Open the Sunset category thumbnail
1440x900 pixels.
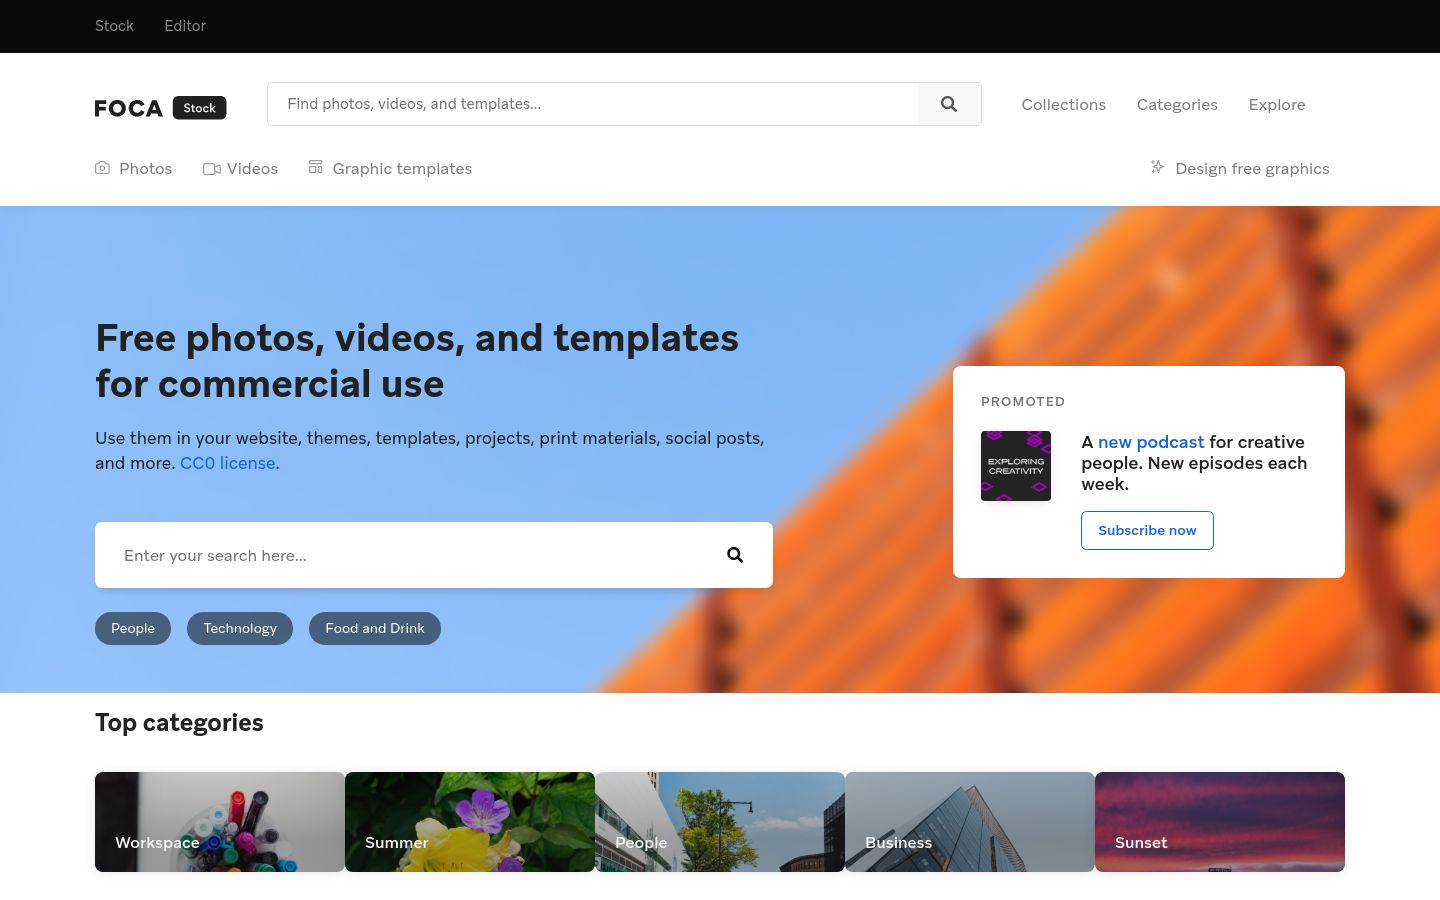(x=1219, y=822)
